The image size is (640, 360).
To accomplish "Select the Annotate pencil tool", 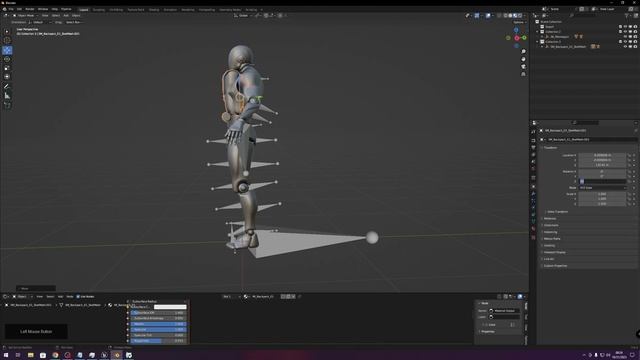I will [x=7, y=87].
